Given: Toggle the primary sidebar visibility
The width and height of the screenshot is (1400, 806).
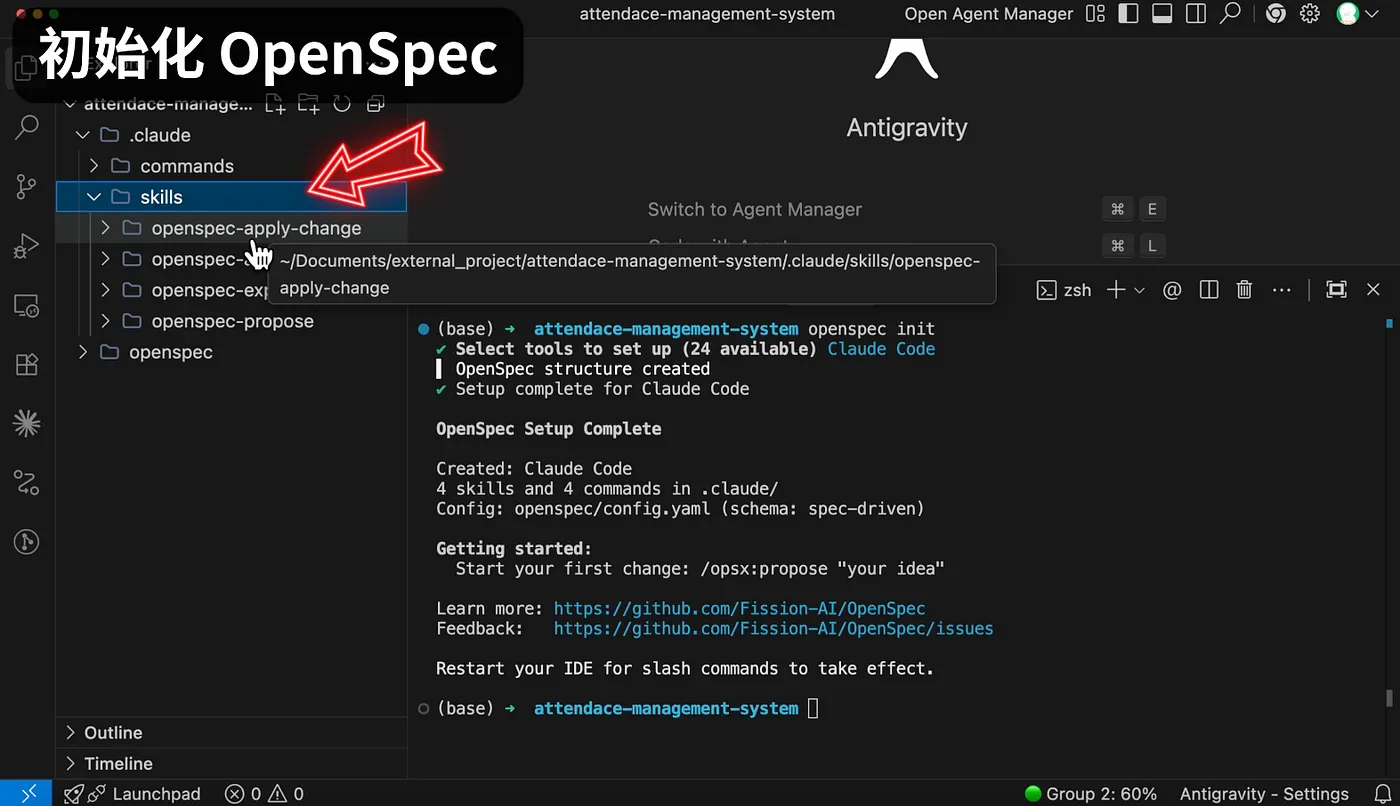Looking at the screenshot, I should click(x=1128, y=14).
